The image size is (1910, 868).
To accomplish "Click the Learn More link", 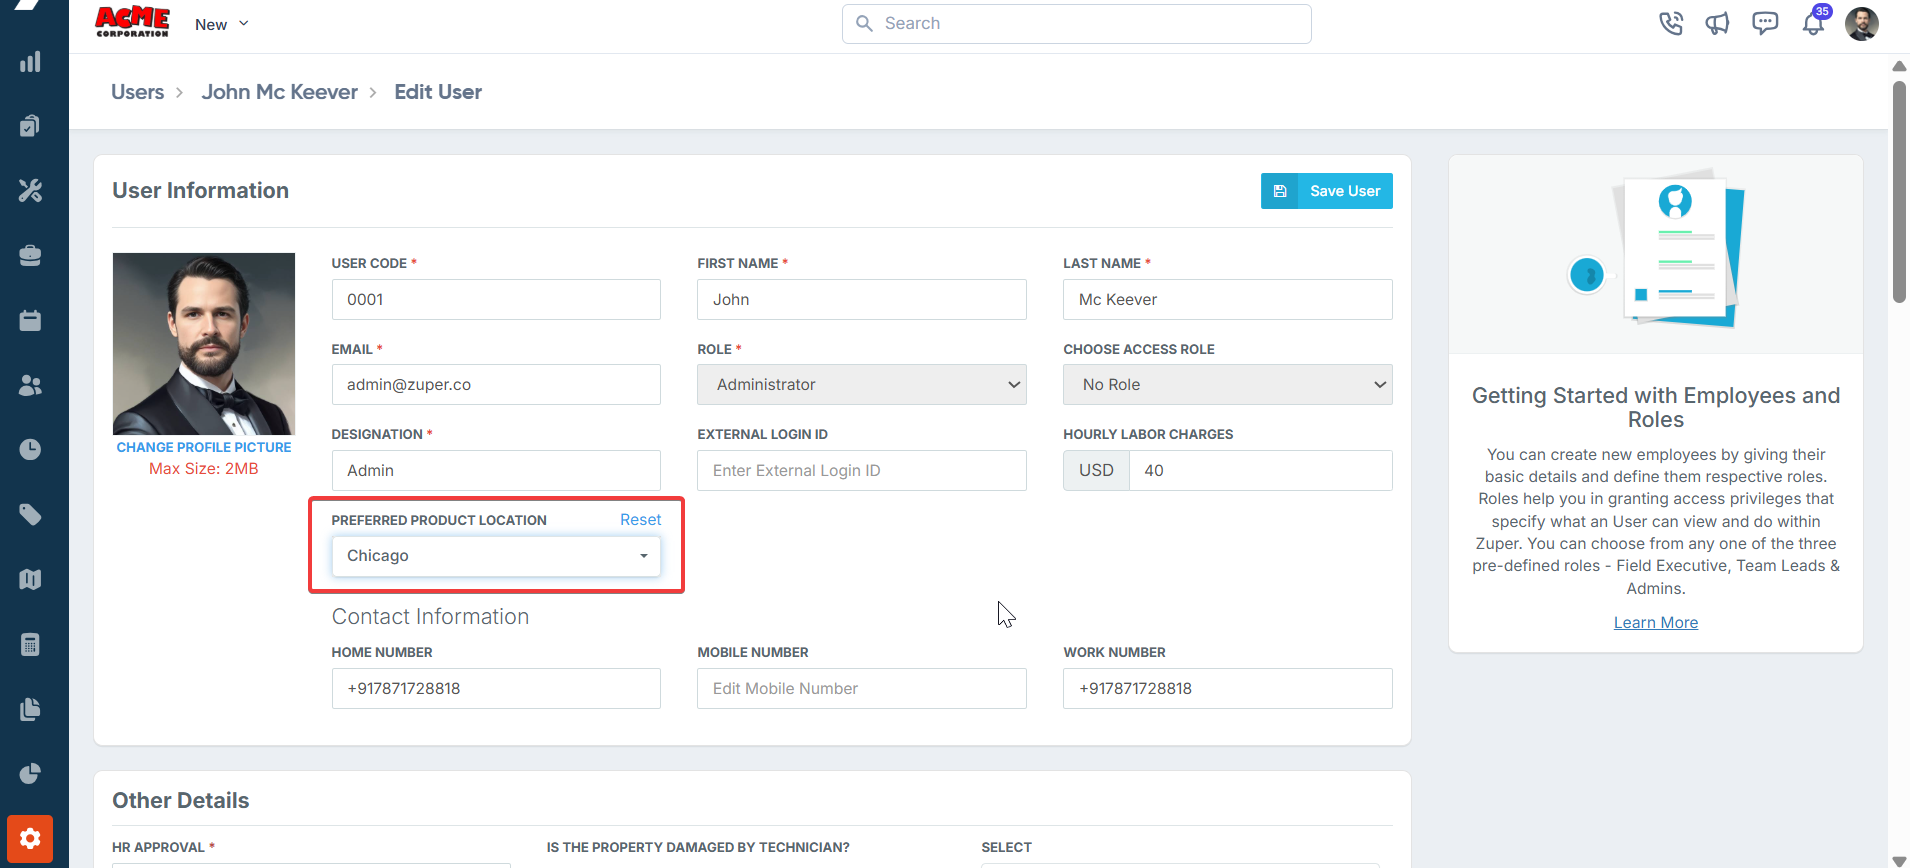I will pos(1655,622).
